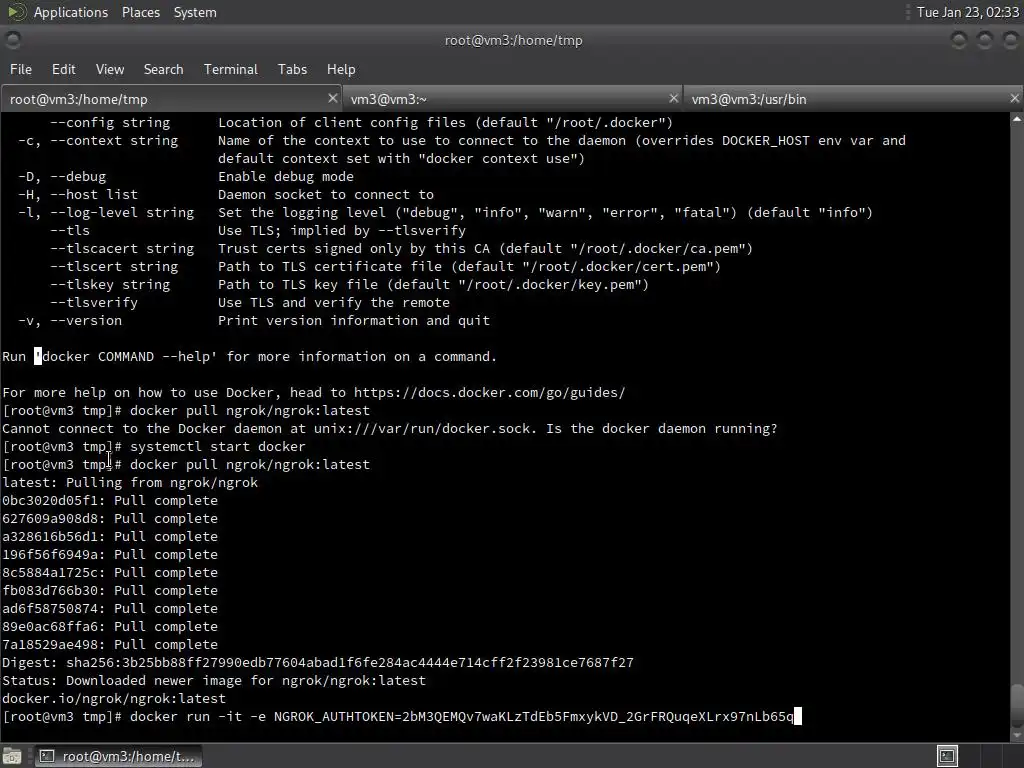Open the View menu

[x=110, y=69]
